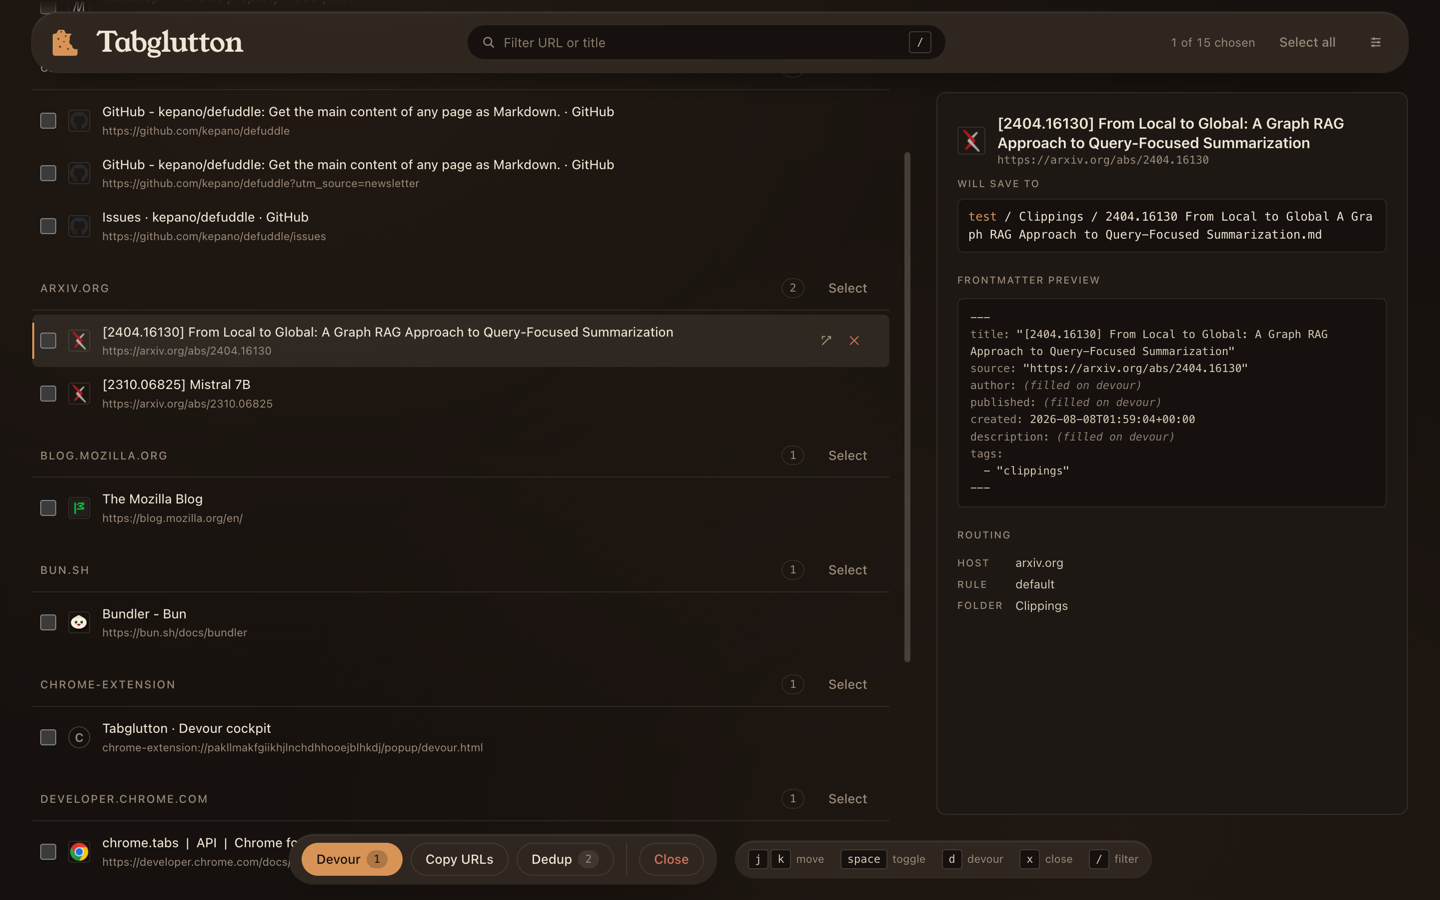Click the x key hint for close

(1029, 859)
